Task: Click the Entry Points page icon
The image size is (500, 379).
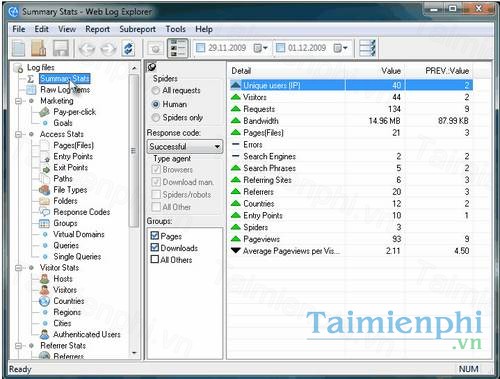Action: pos(45,157)
